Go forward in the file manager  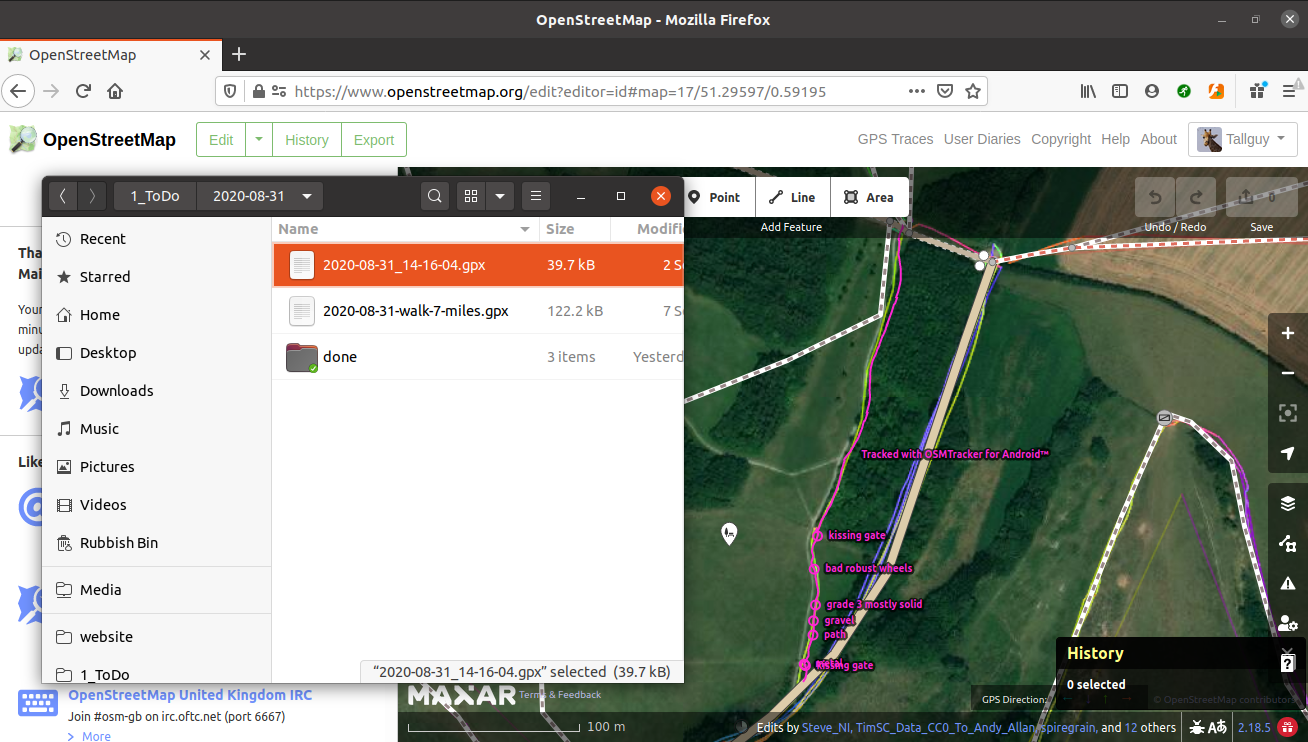point(92,196)
